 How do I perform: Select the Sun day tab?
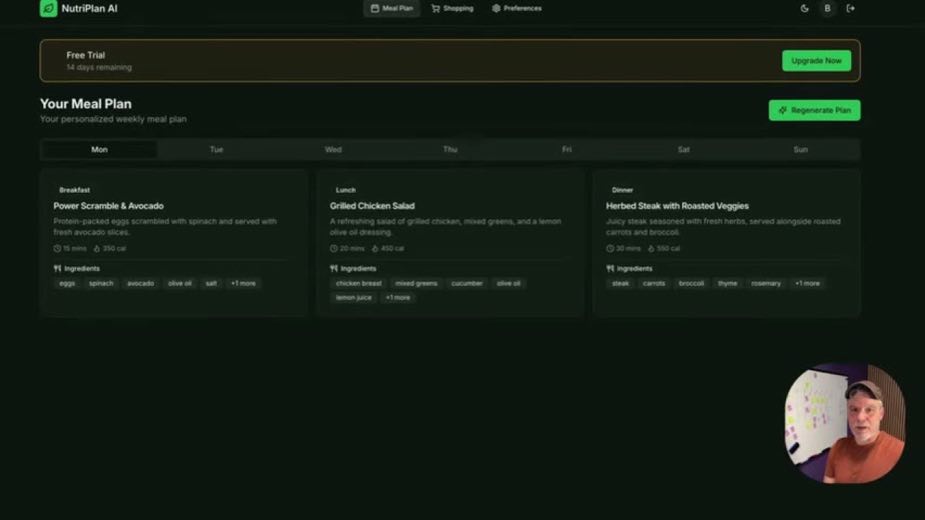pos(801,149)
